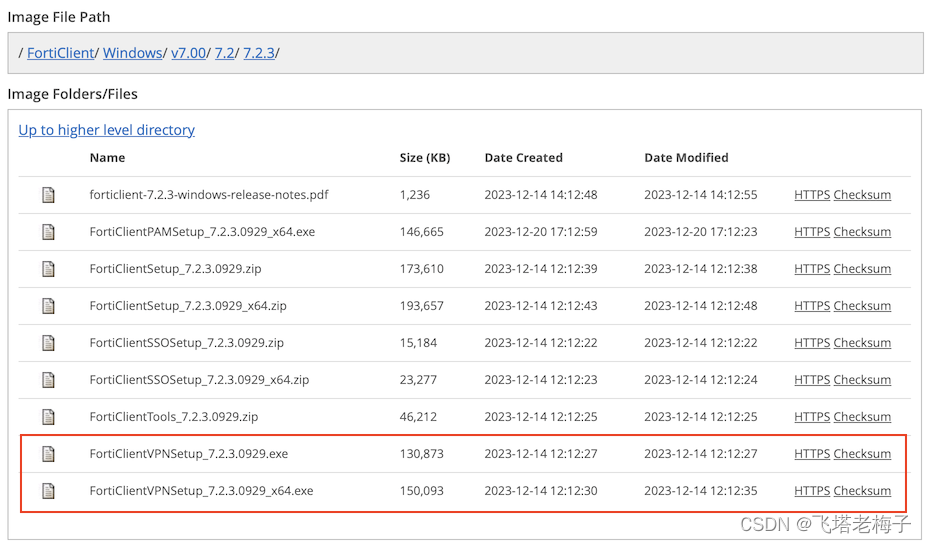View Checksum for FortiClientVPNSetup_7.2.3.0929.exe
Screen dimensions: 926x543
862,454
